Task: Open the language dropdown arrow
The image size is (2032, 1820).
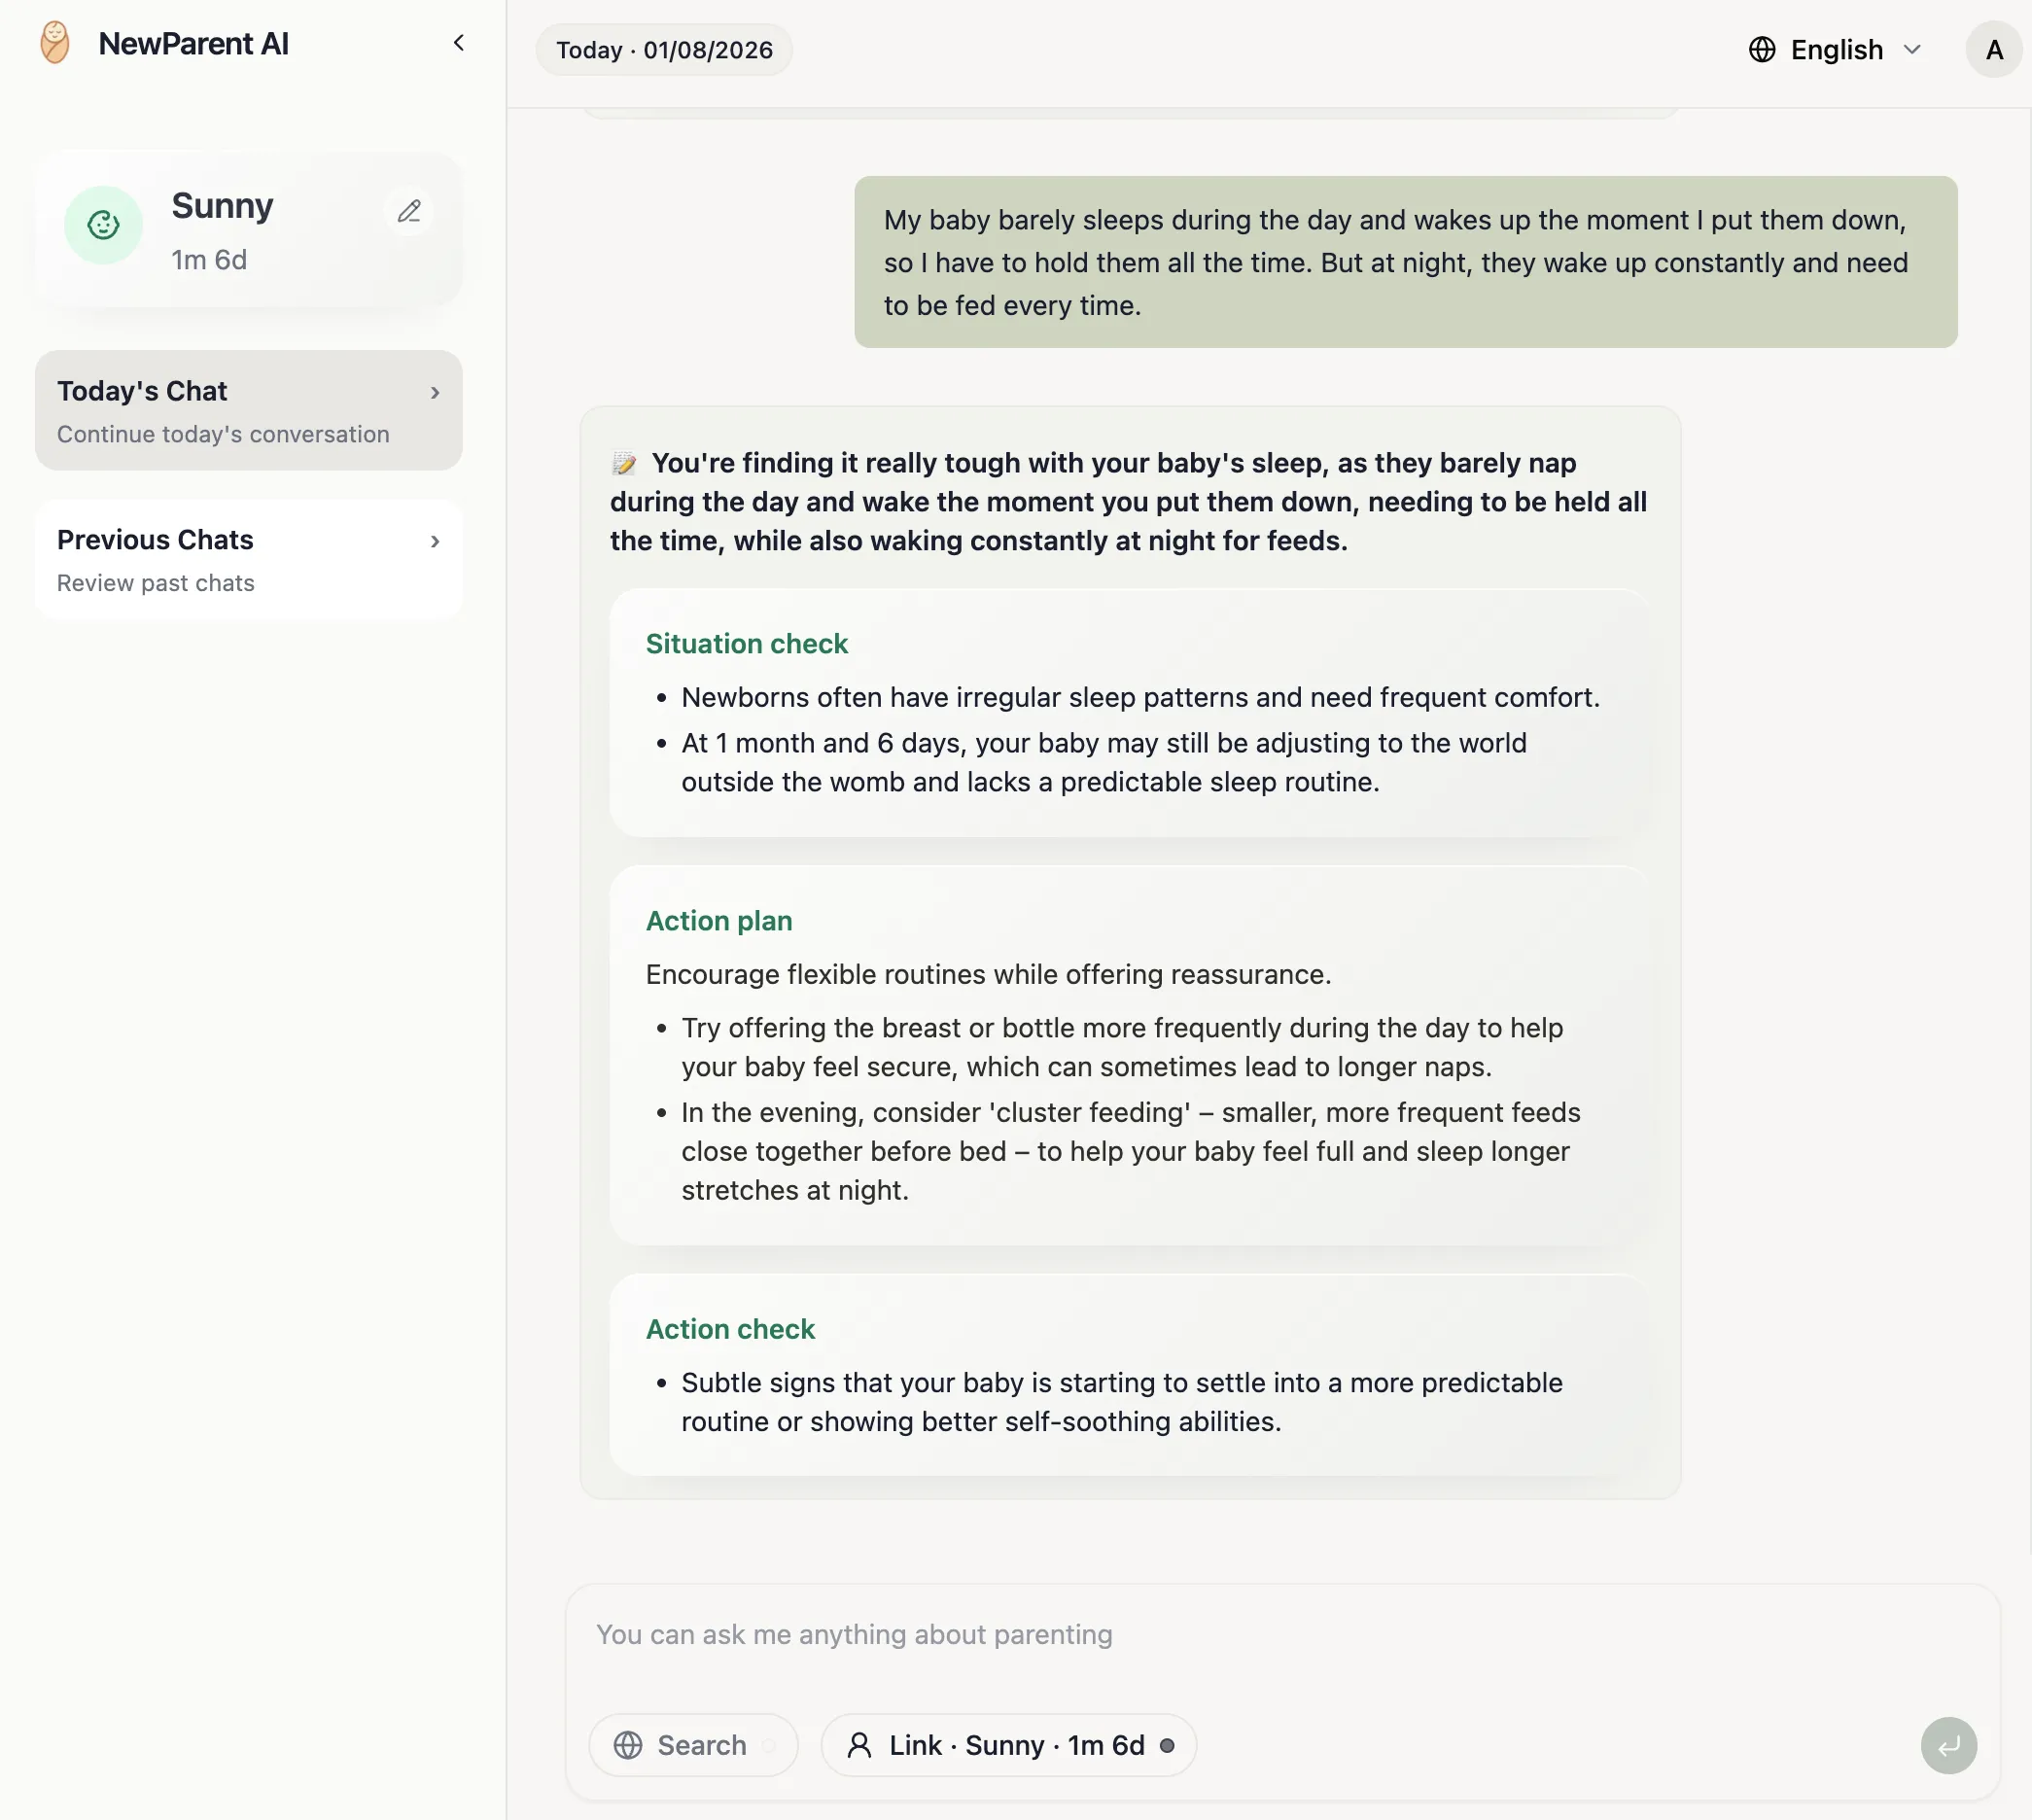Action: (1912, 49)
